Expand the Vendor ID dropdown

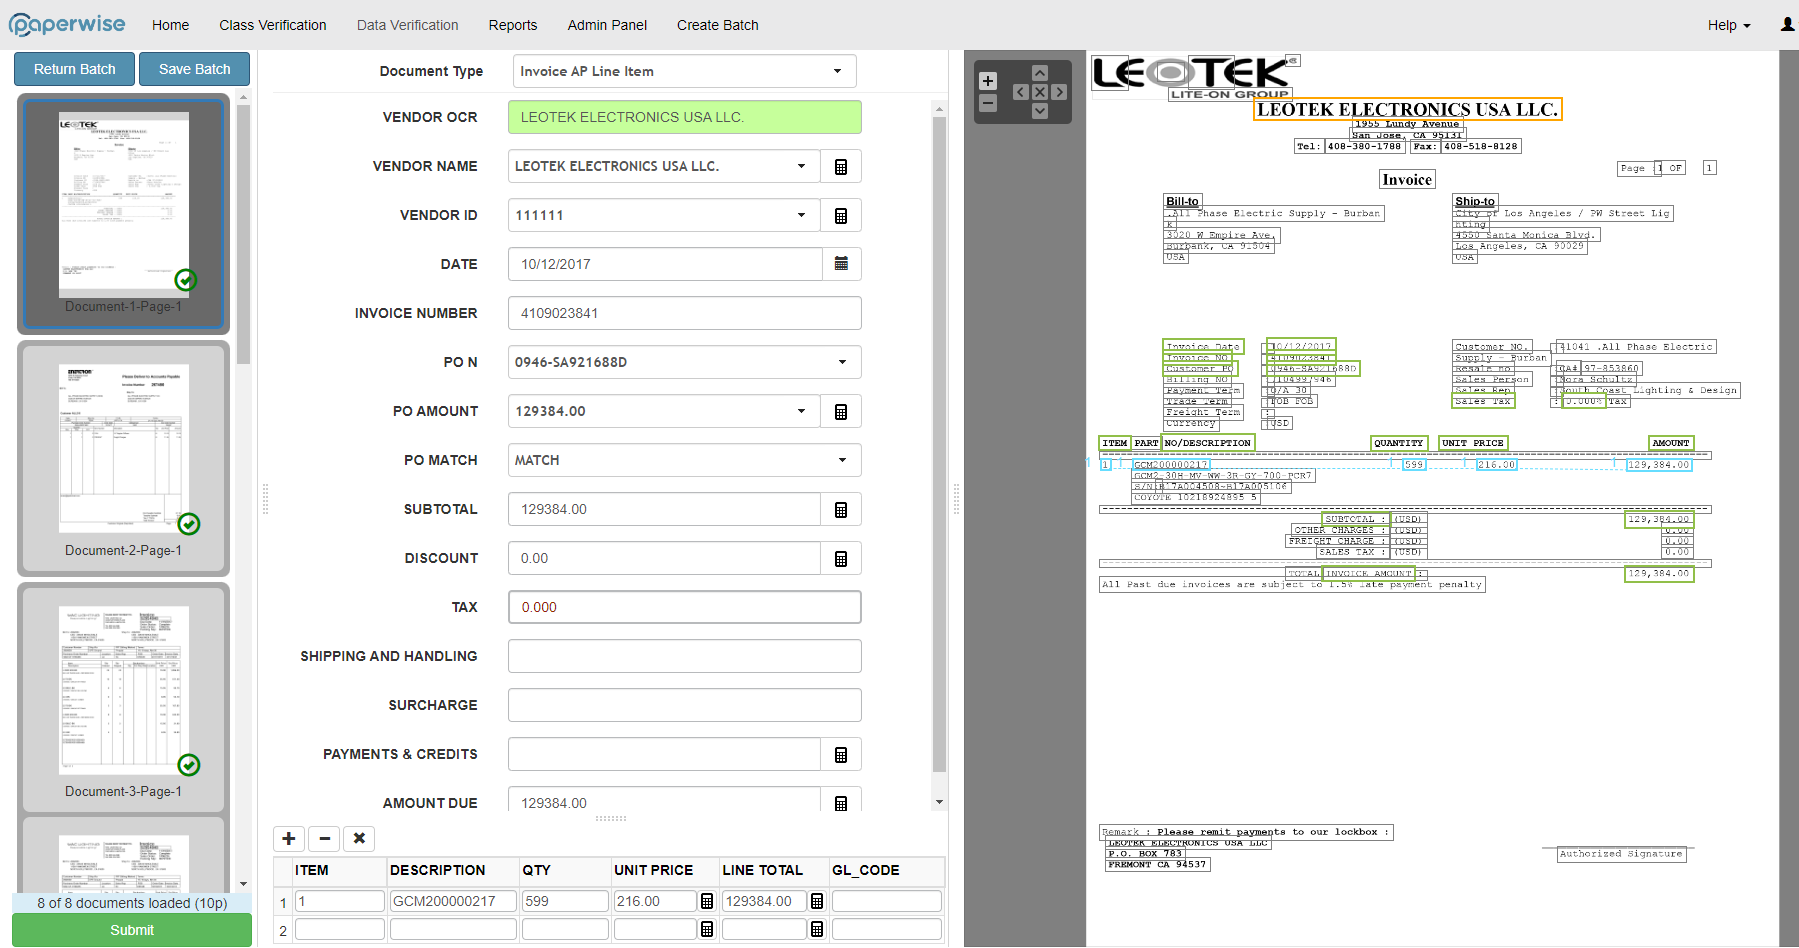pyautogui.click(x=801, y=215)
